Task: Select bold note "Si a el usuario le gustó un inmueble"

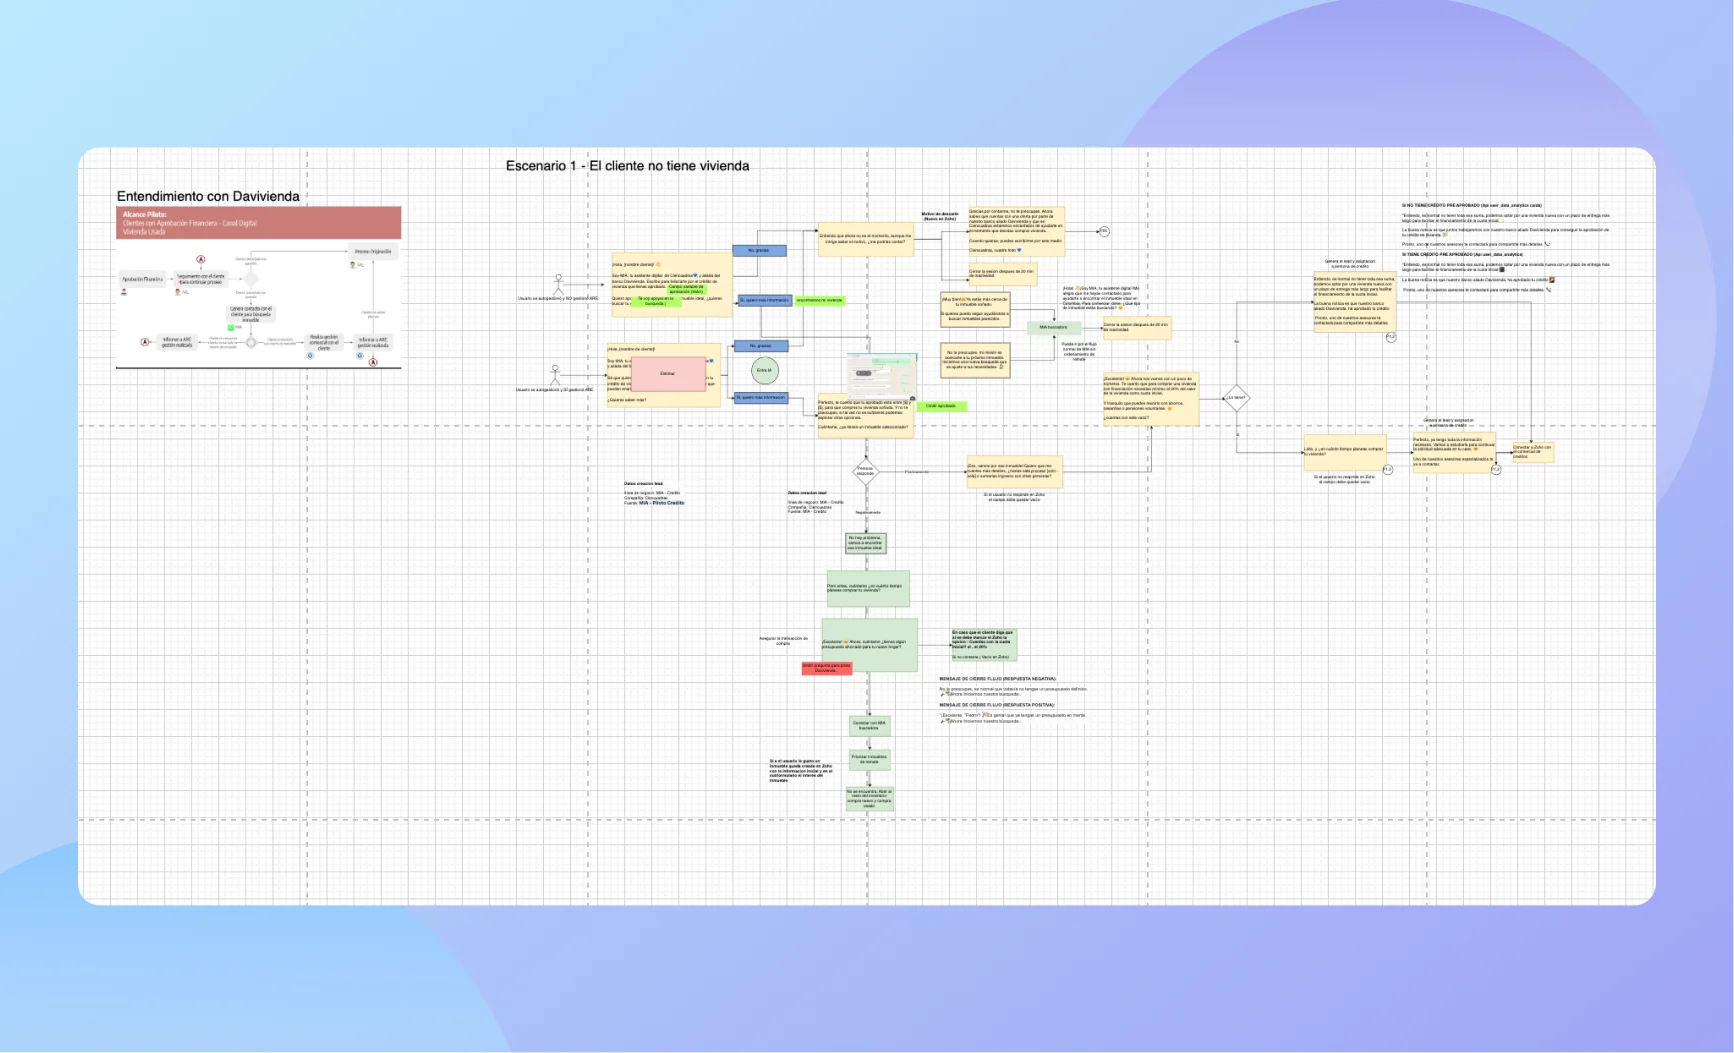Action: (x=802, y=771)
